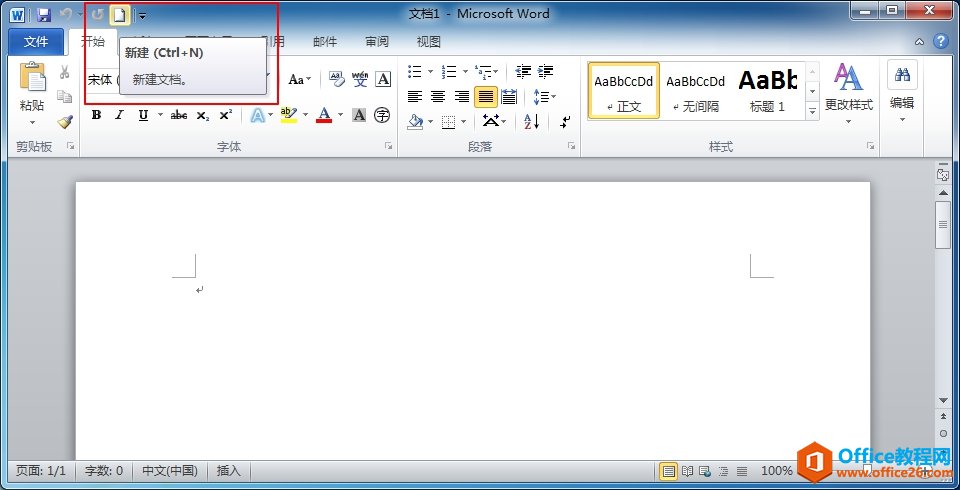The height and width of the screenshot is (490, 960).
Task: Switch to the Review (审阅) tab
Action: click(377, 42)
